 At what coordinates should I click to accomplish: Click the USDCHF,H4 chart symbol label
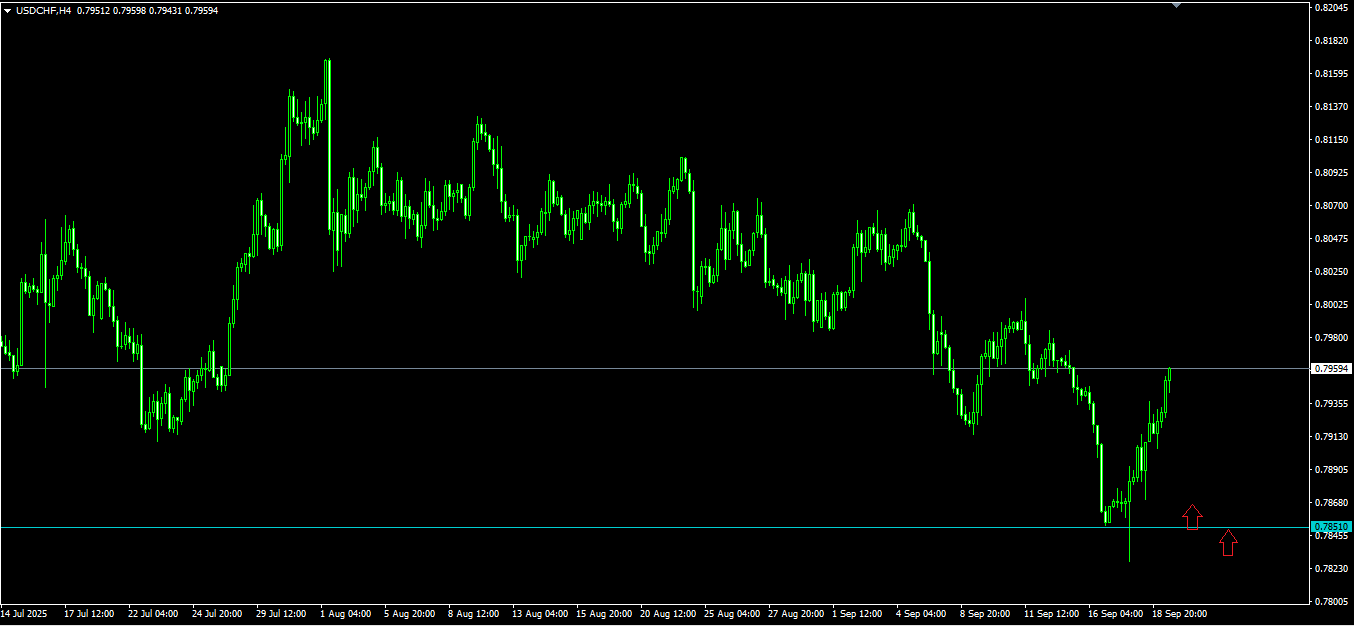[44, 10]
